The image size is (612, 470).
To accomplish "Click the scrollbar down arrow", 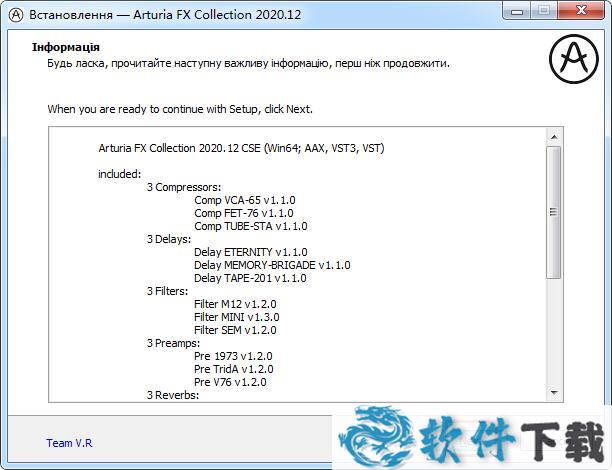I will pyautogui.click(x=554, y=392).
